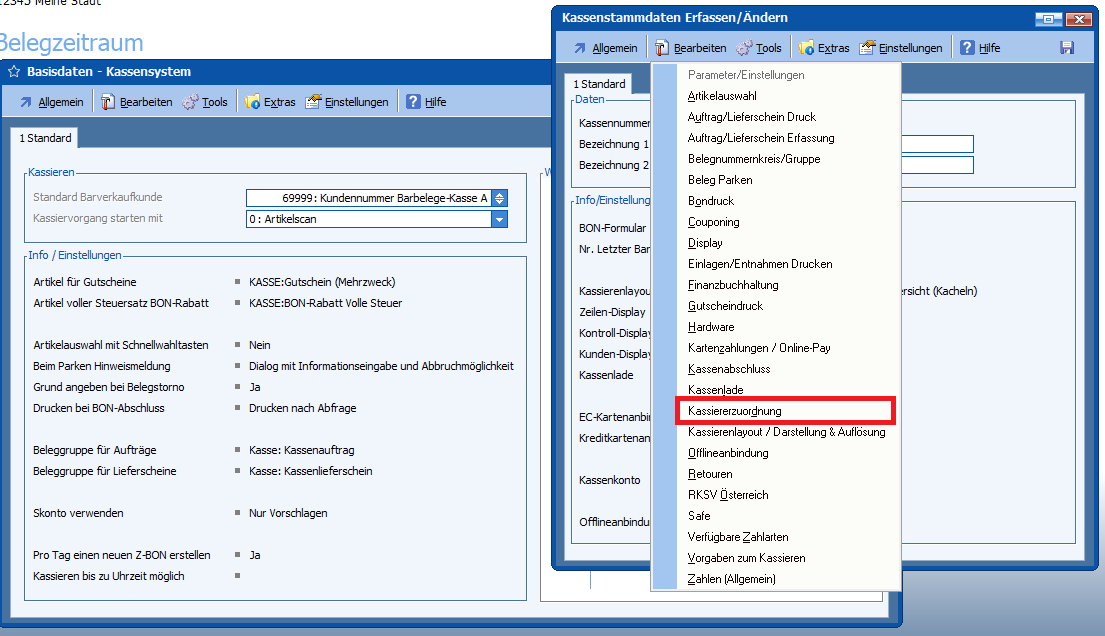Click the Standard Barverkaufkunde spinner arrows
Image resolution: width=1105 pixels, height=636 pixels.
pyautogui.click(x=500, y=198)
